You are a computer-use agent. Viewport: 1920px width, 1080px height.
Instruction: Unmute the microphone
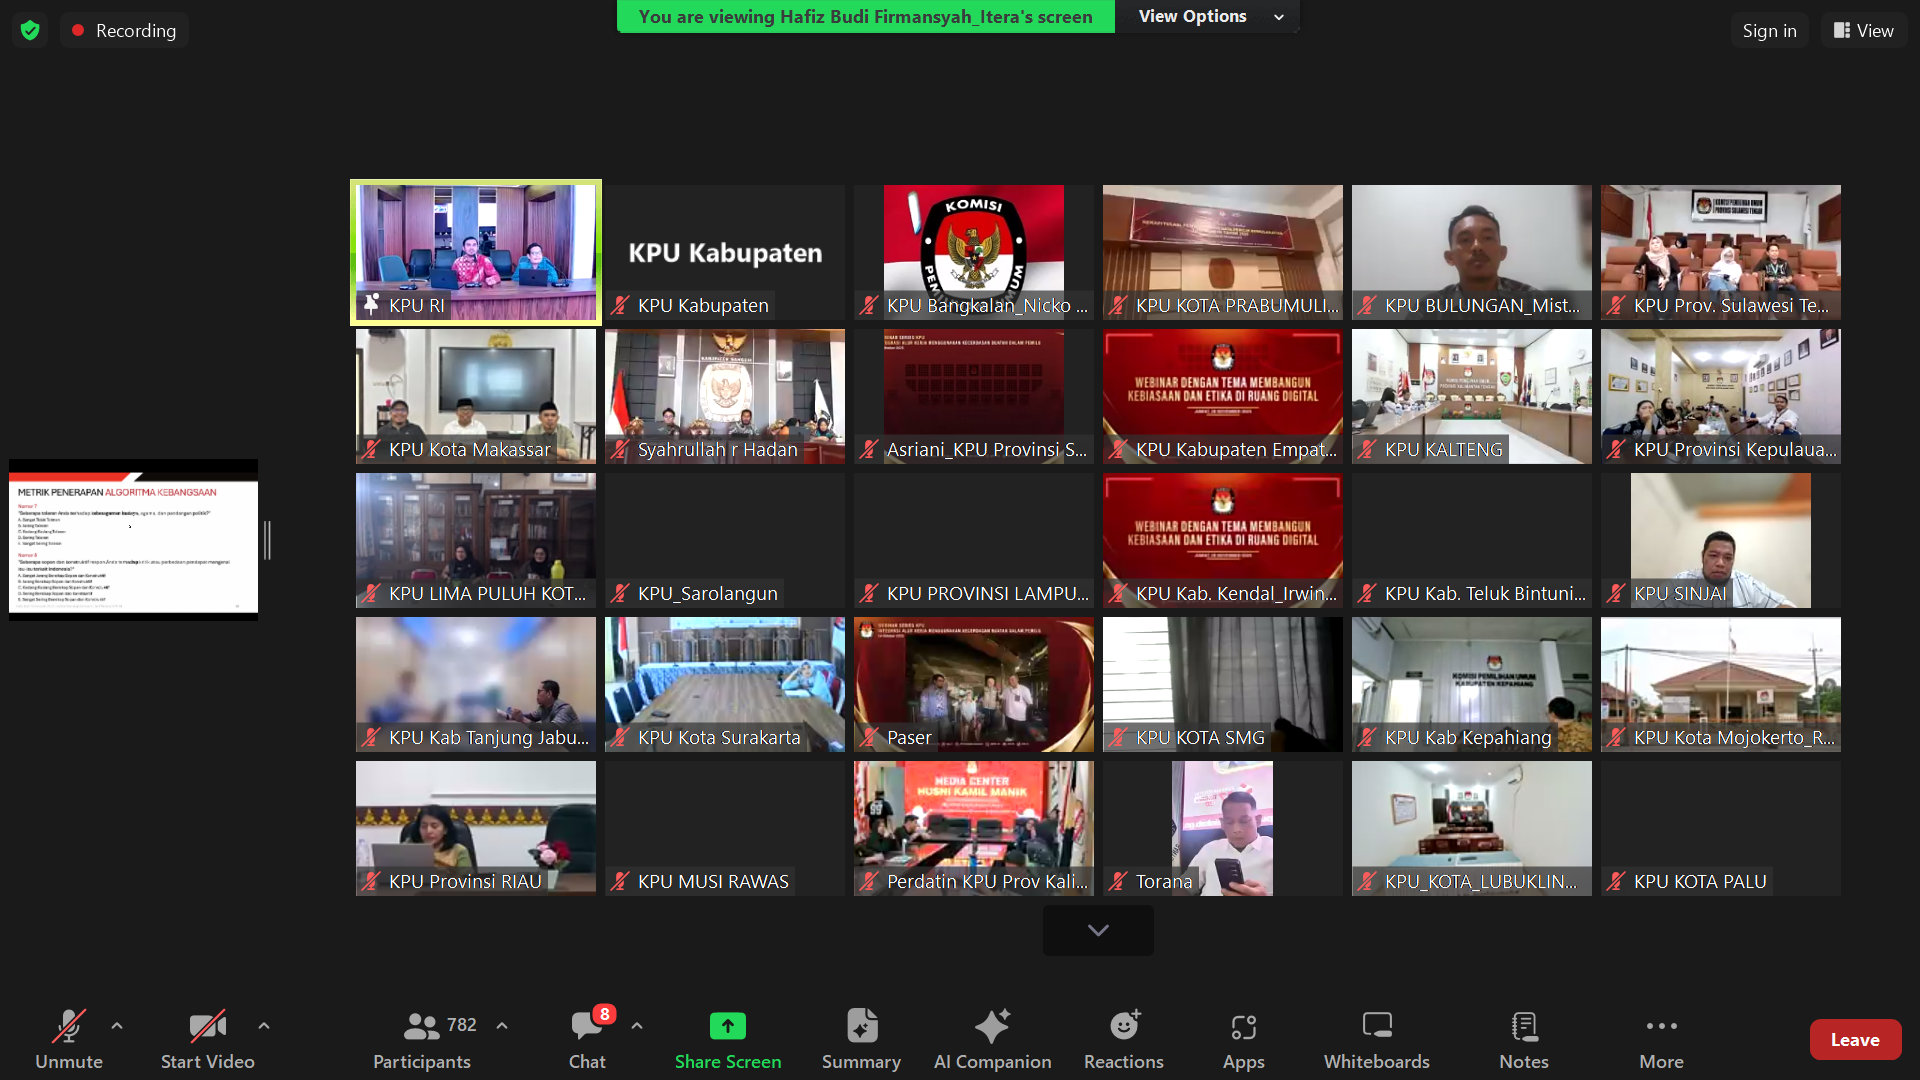click(x=68, y=1027)
